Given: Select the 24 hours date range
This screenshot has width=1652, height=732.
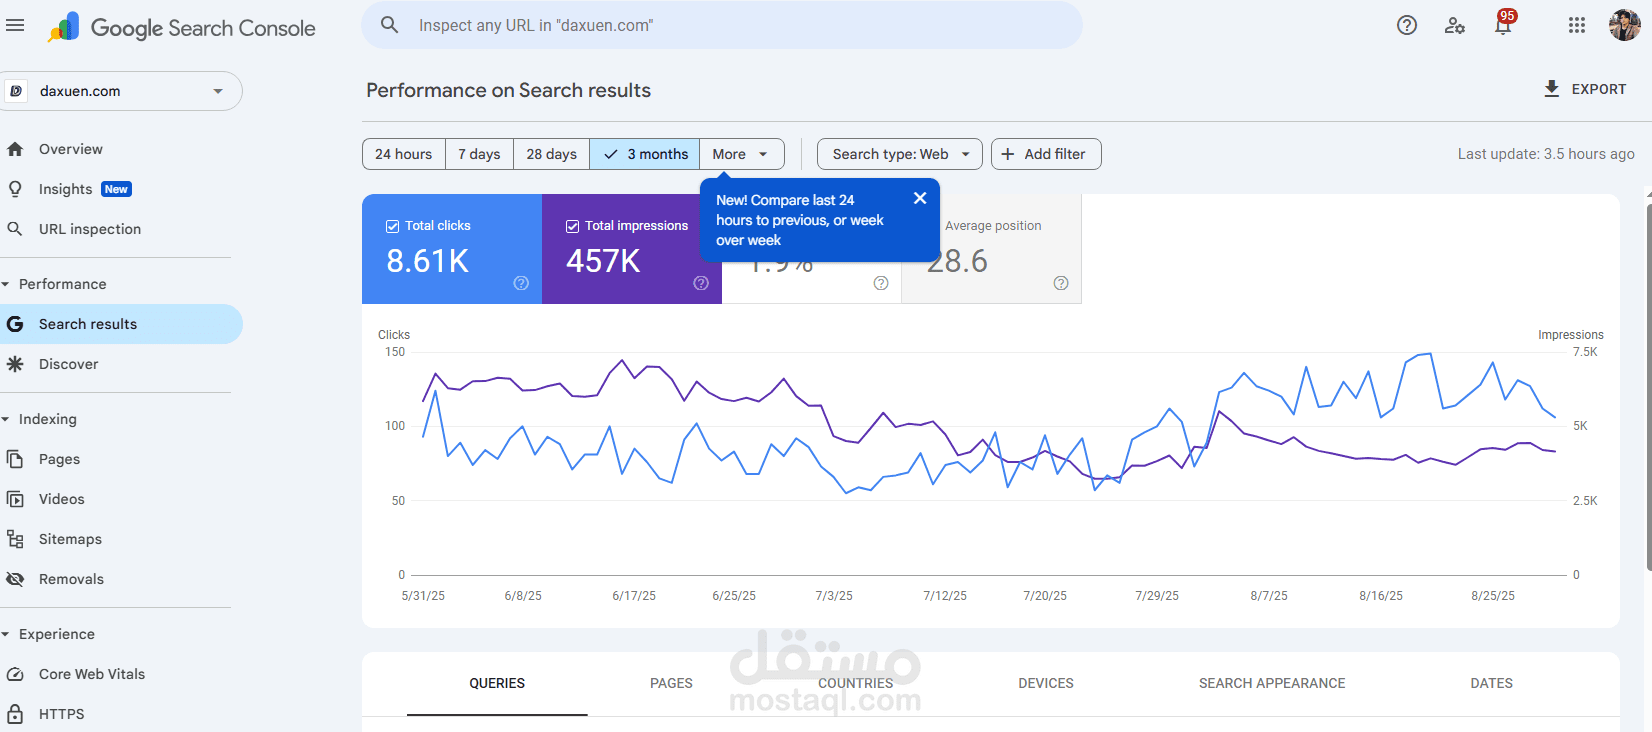Looking at the screenshot, I should tap(404, 154).
